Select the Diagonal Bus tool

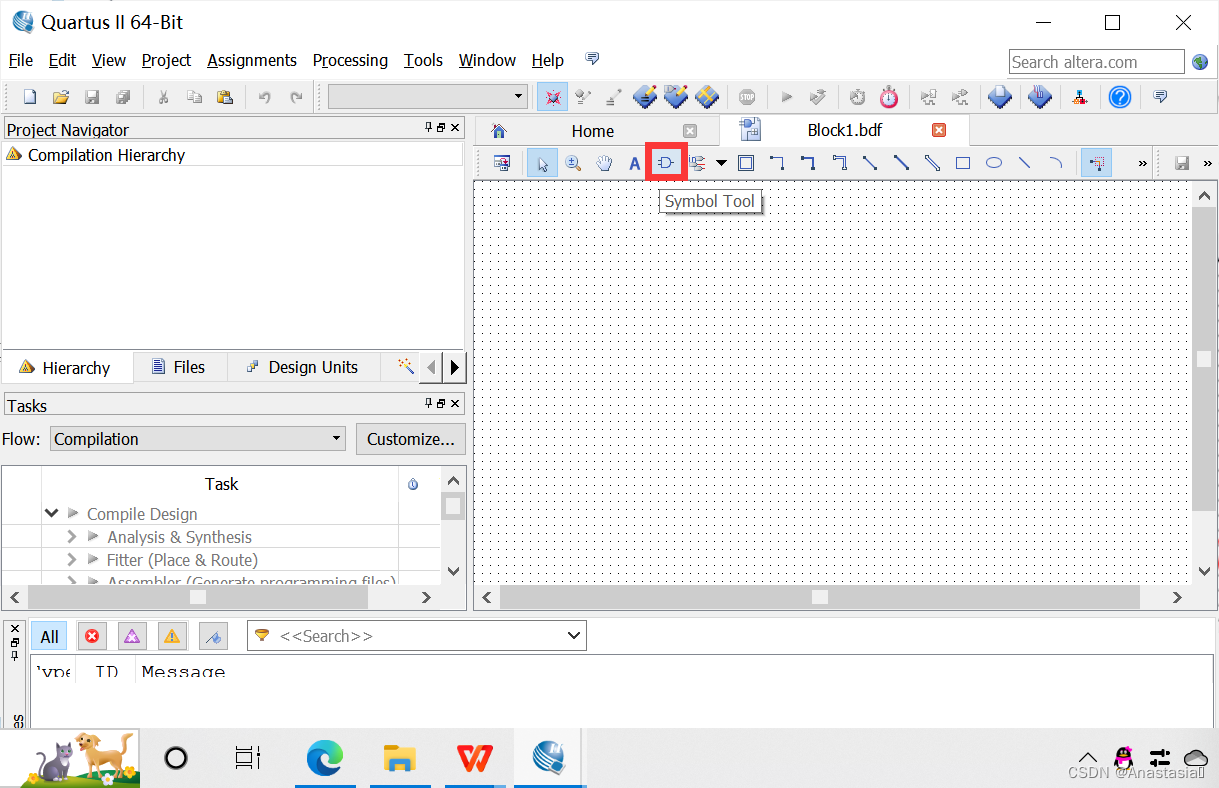click(x=901, y=163)
